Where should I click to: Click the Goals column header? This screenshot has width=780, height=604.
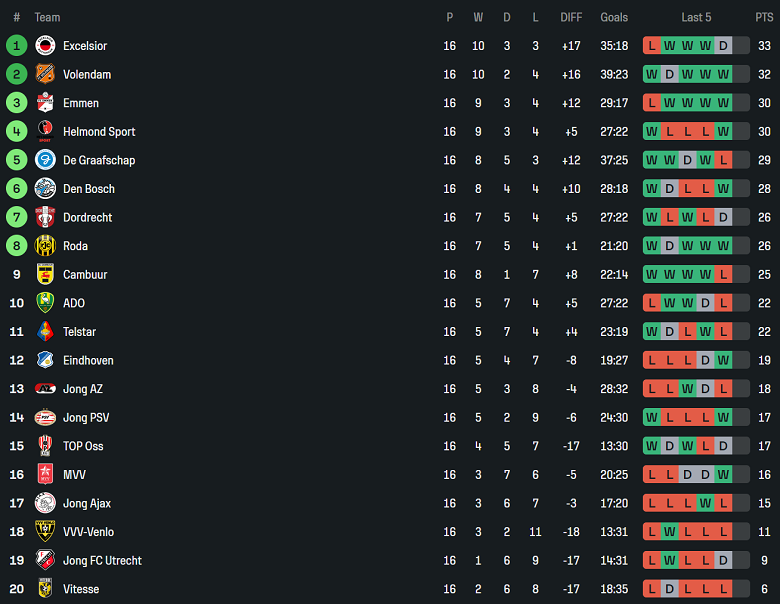point(614,17)
